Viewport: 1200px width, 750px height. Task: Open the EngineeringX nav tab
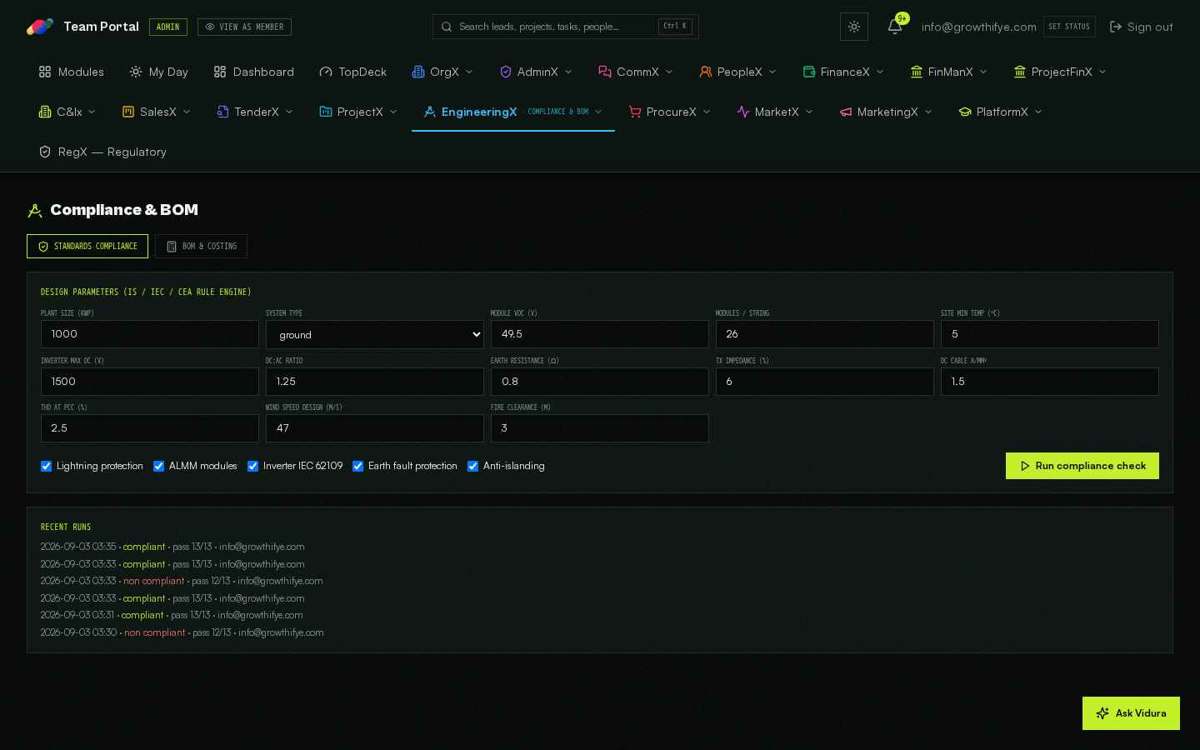513,112
